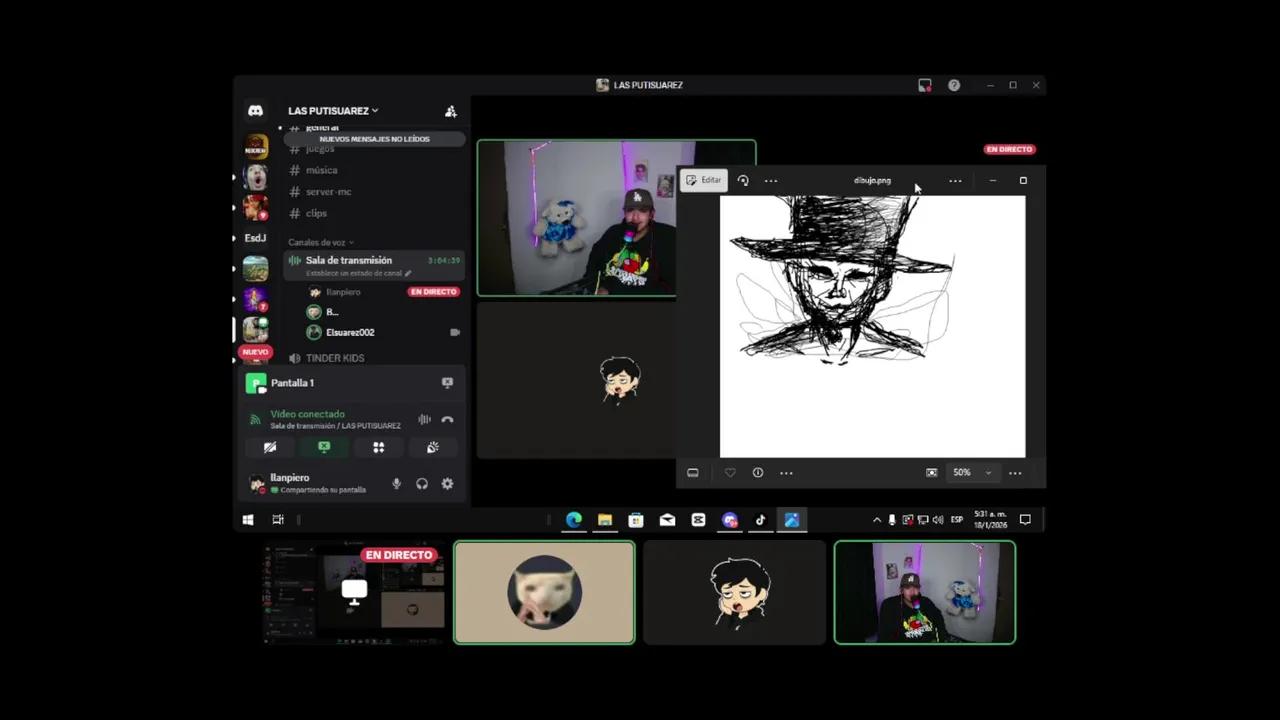Stop sharing your screen
Viewport: 1280px width, 720px height.
(x=324, y=447)
